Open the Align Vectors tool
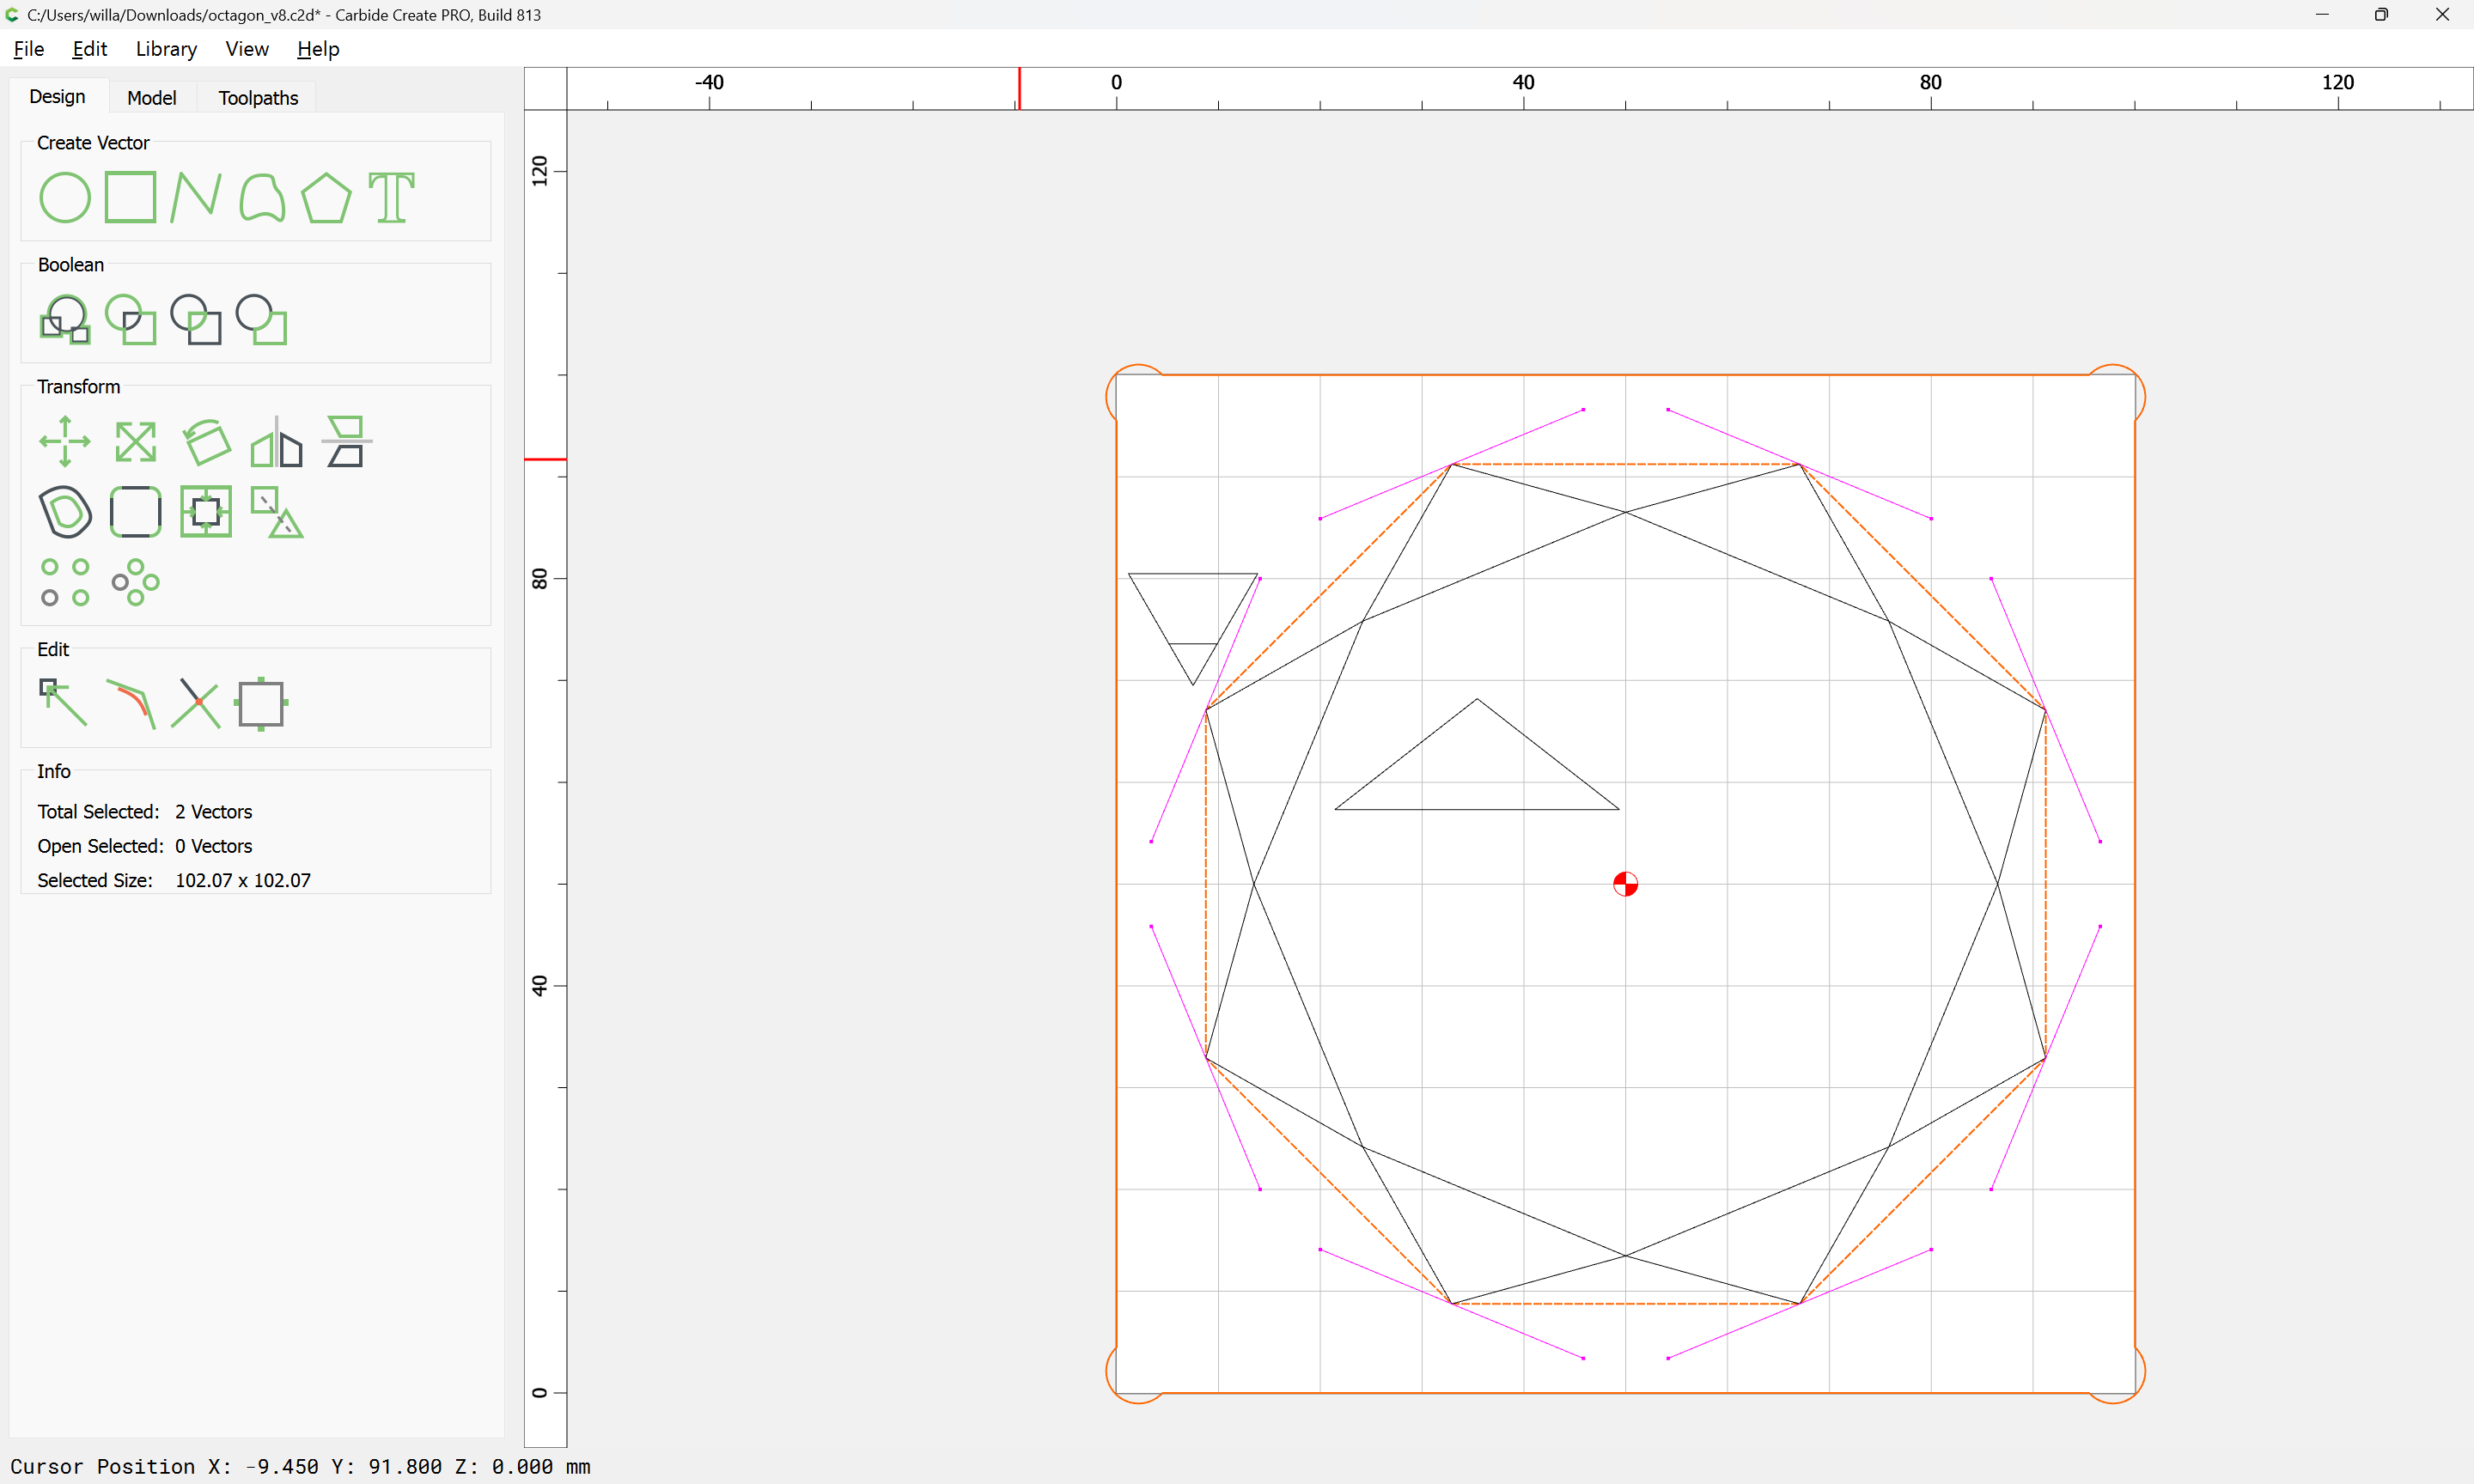Image resolution: width=2474 pixels, height=1484 pixels. click(x=206, y=511)
